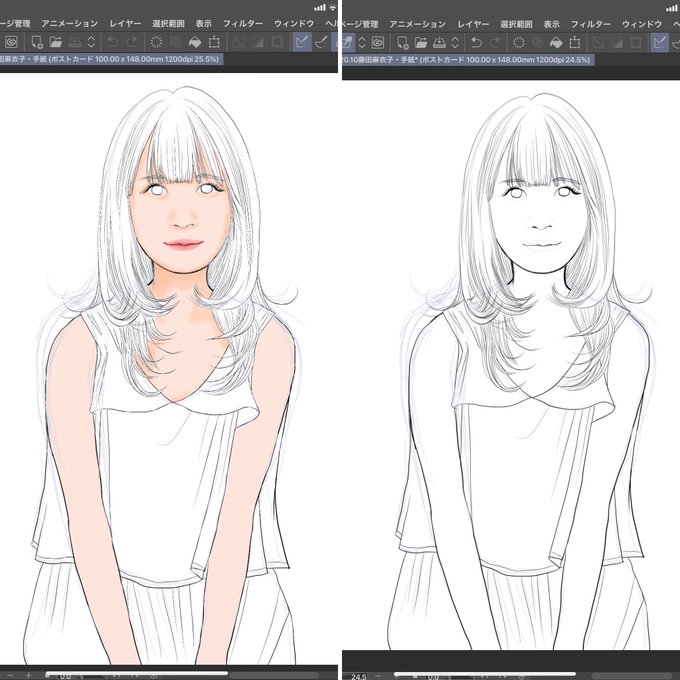Click zoom in plus button in left screenshot
680x680 pixels.
(28, 675)
